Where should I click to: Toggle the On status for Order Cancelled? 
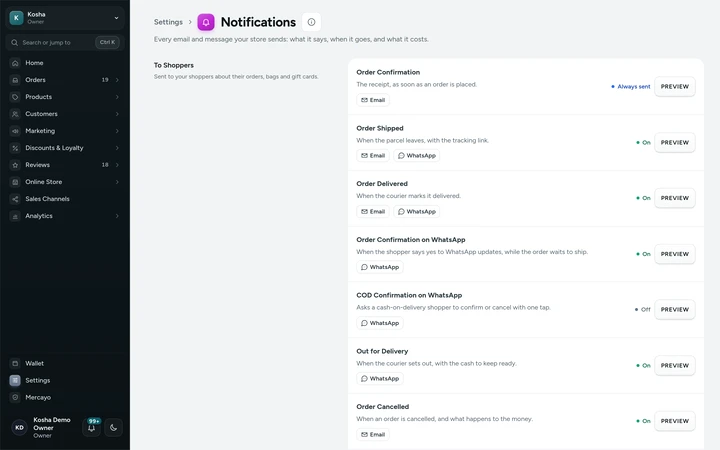coord(643,421)
